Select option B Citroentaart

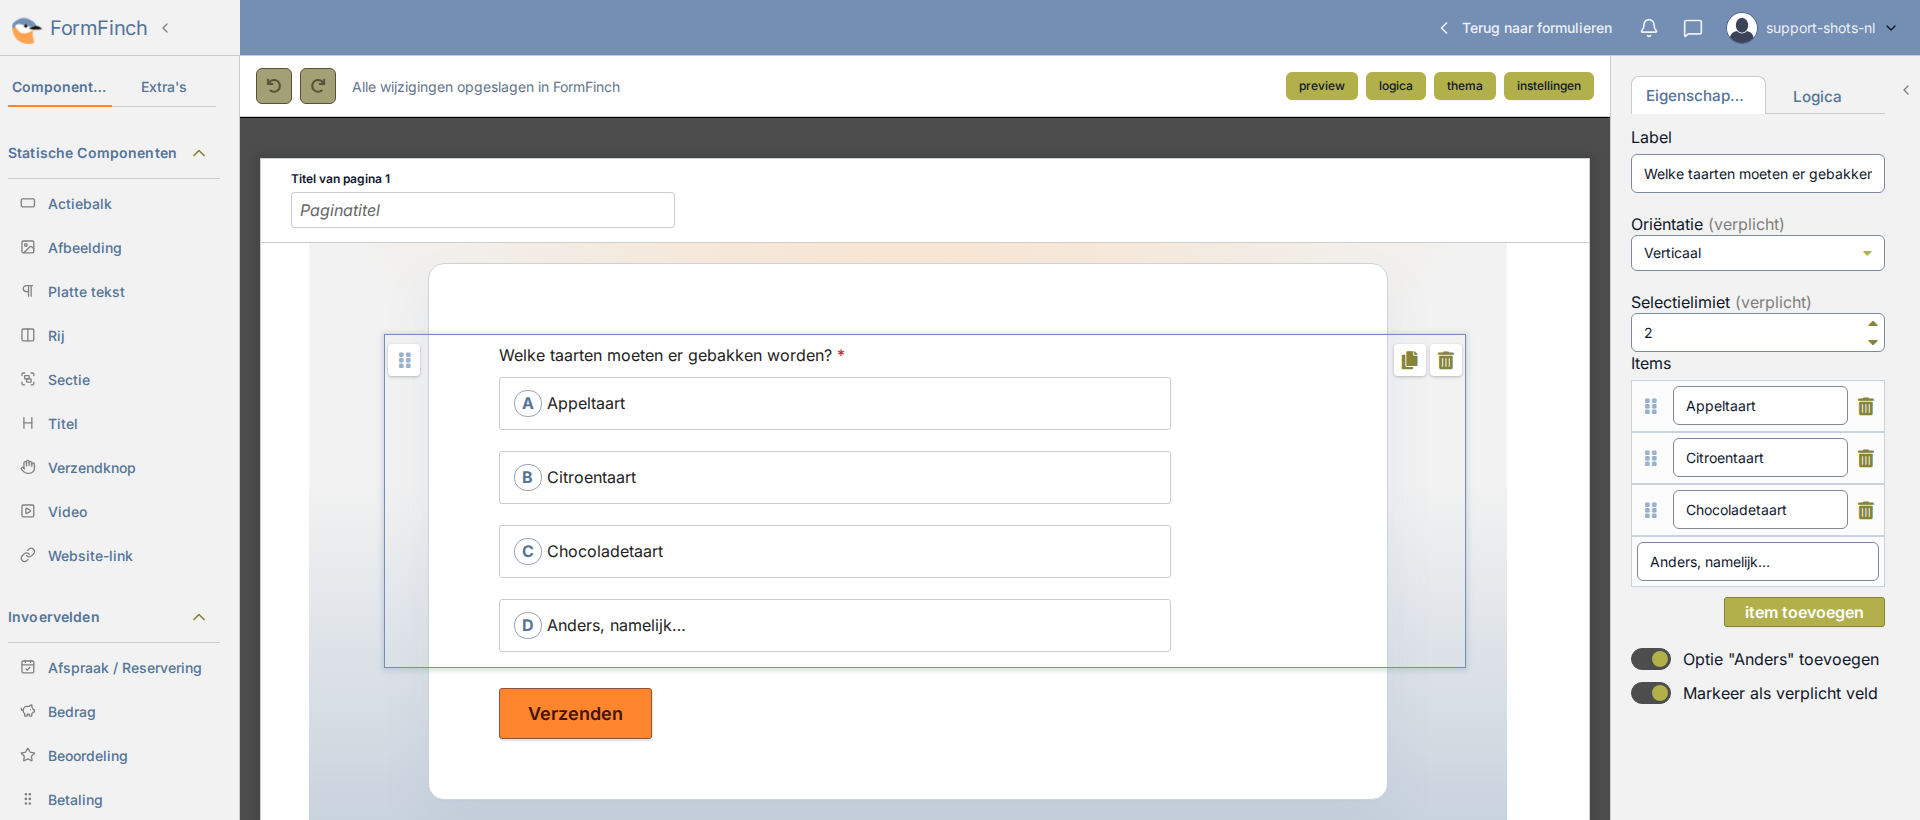pyautogui.click(x=835, y=477)
